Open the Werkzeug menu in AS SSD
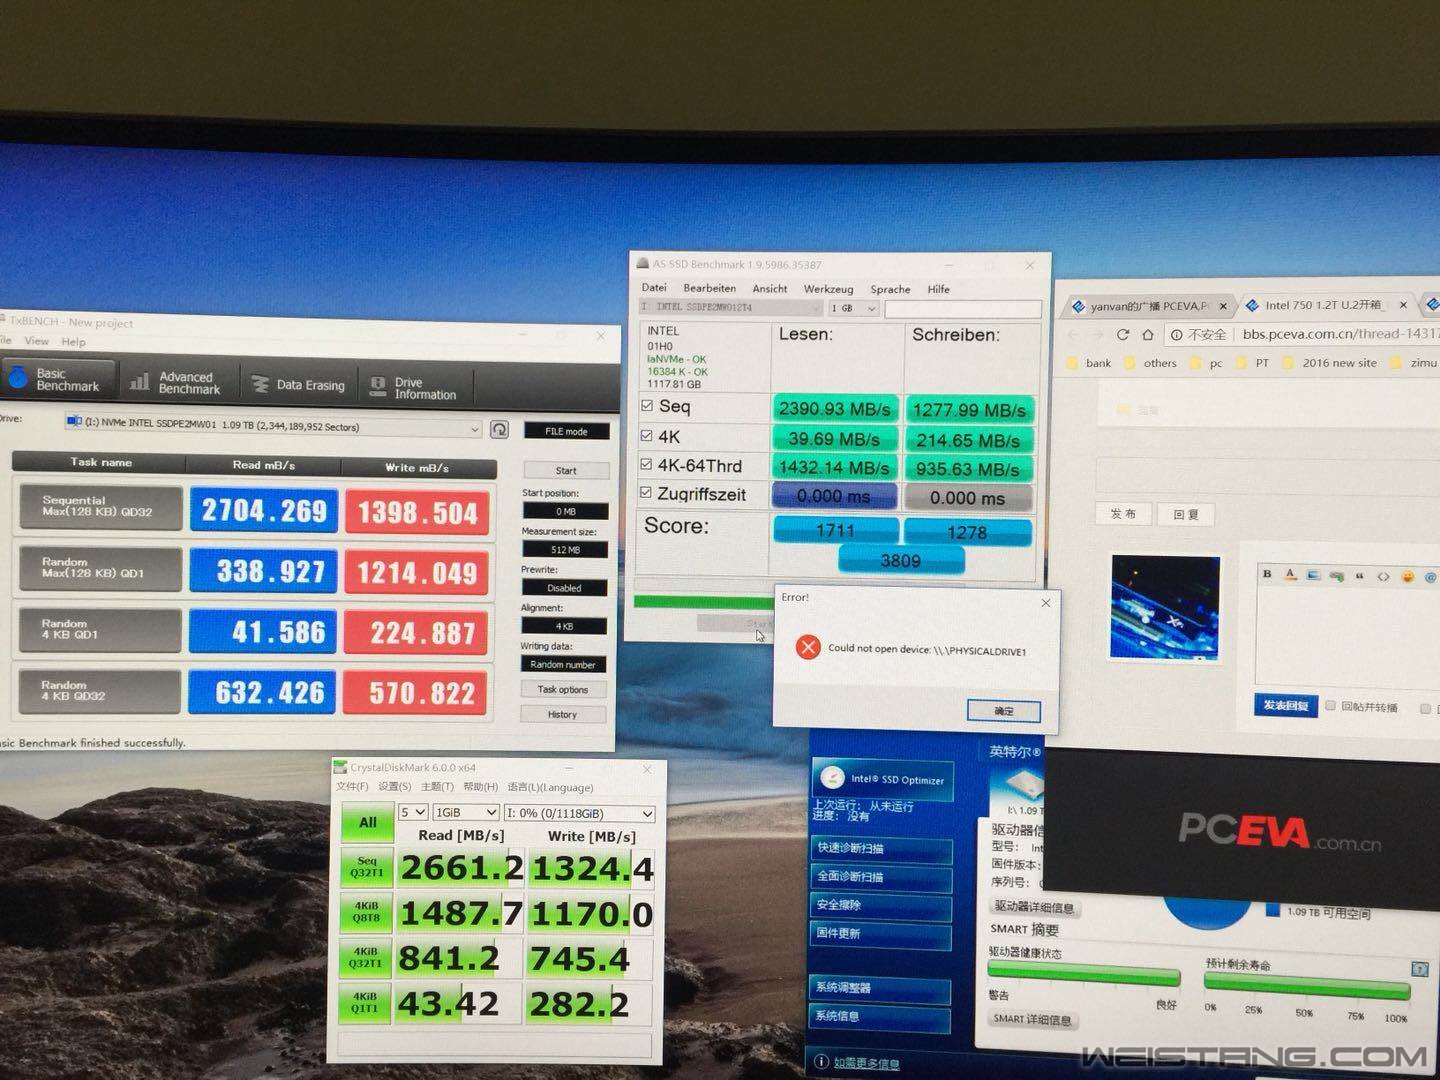Screen dimensions: 1440x1080 click(x=828, y=289)
